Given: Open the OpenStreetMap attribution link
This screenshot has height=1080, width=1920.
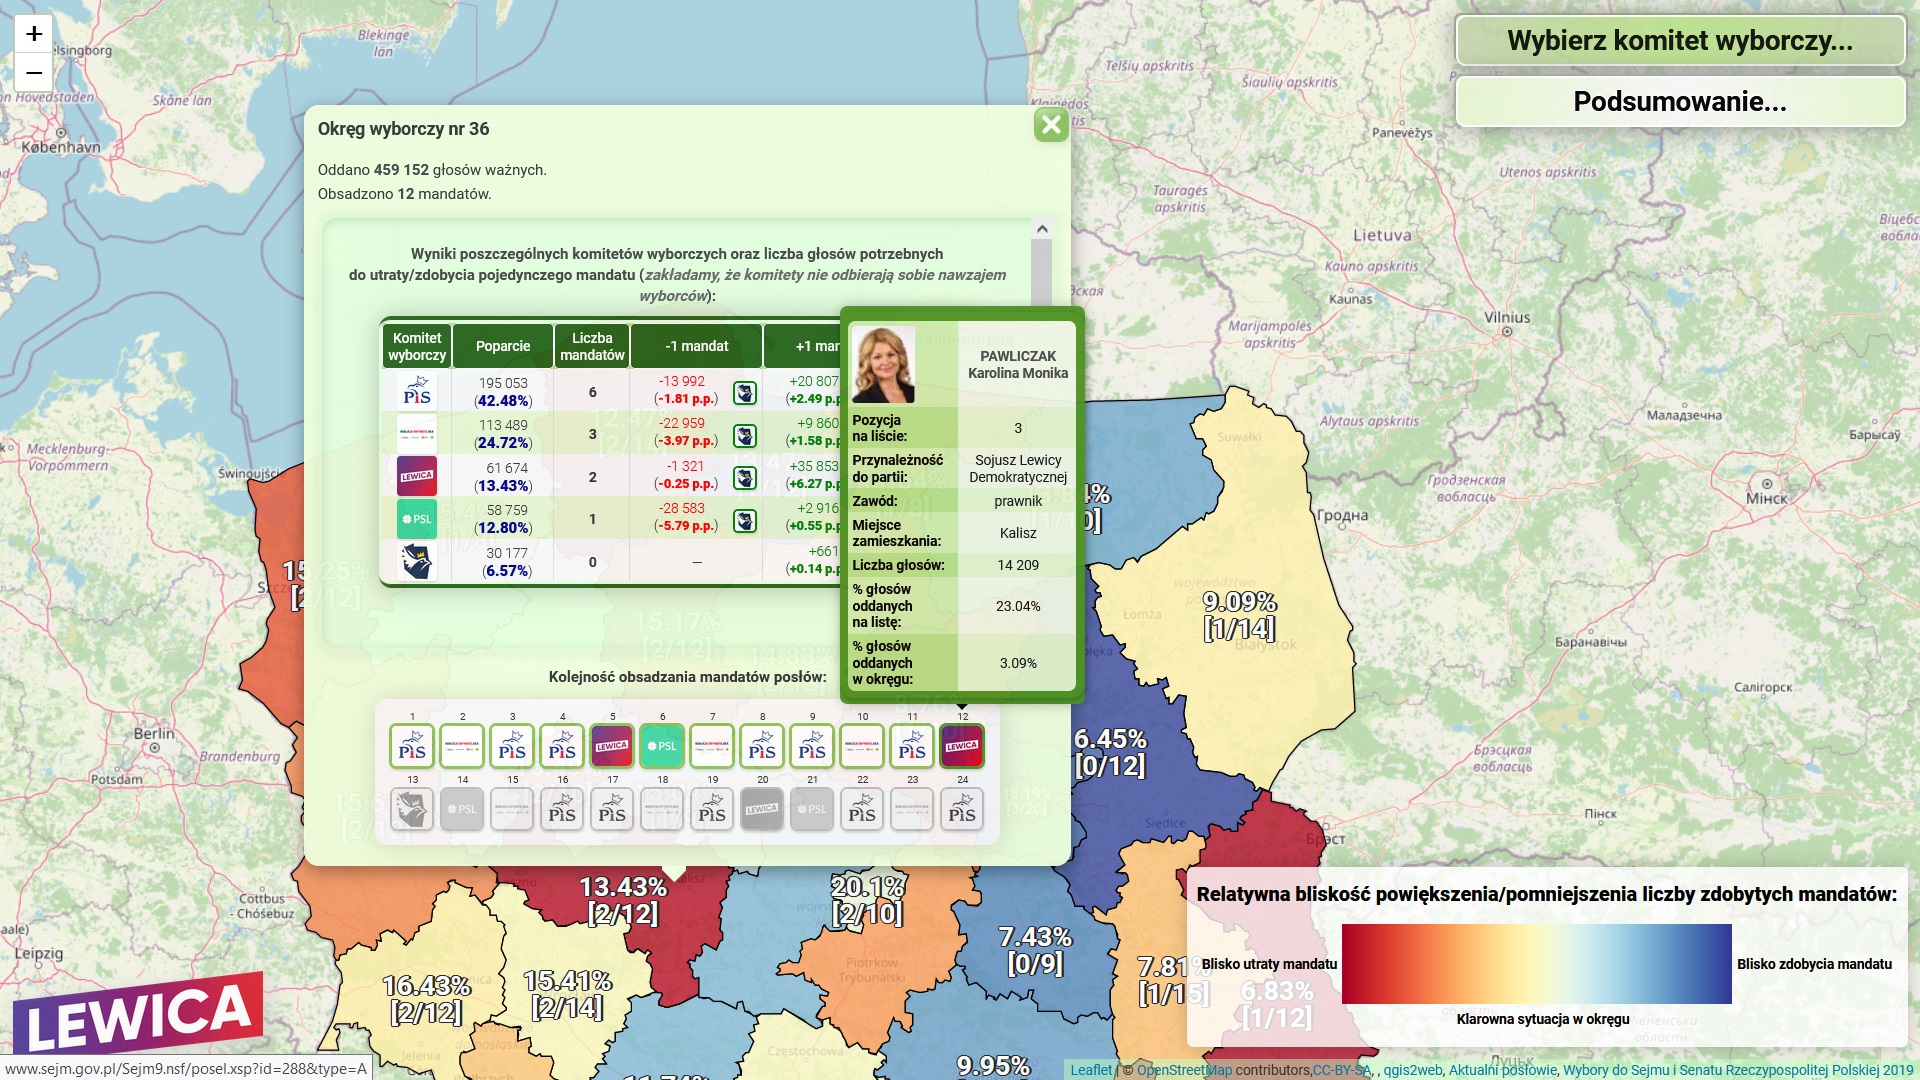Looking at the screenshot, I should (x=1184, y=1070).
